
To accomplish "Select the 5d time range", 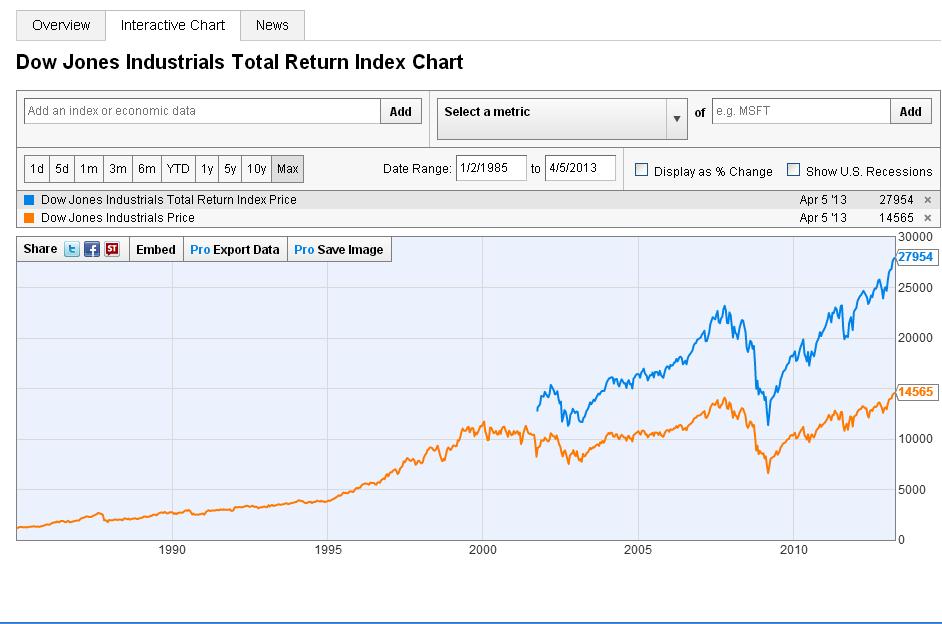I will 62,169.
